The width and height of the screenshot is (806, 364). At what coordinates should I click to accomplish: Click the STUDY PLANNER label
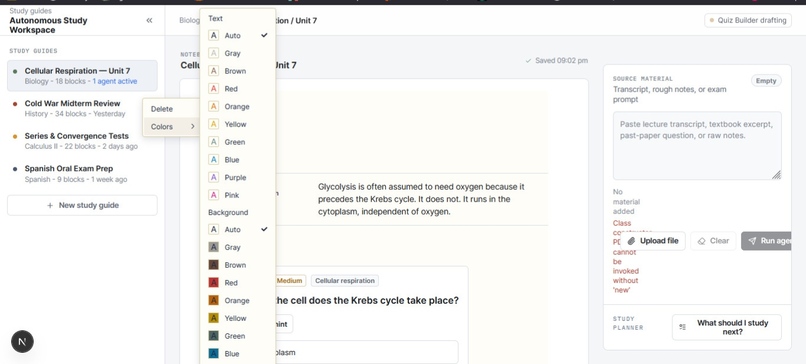pos(628,323)
